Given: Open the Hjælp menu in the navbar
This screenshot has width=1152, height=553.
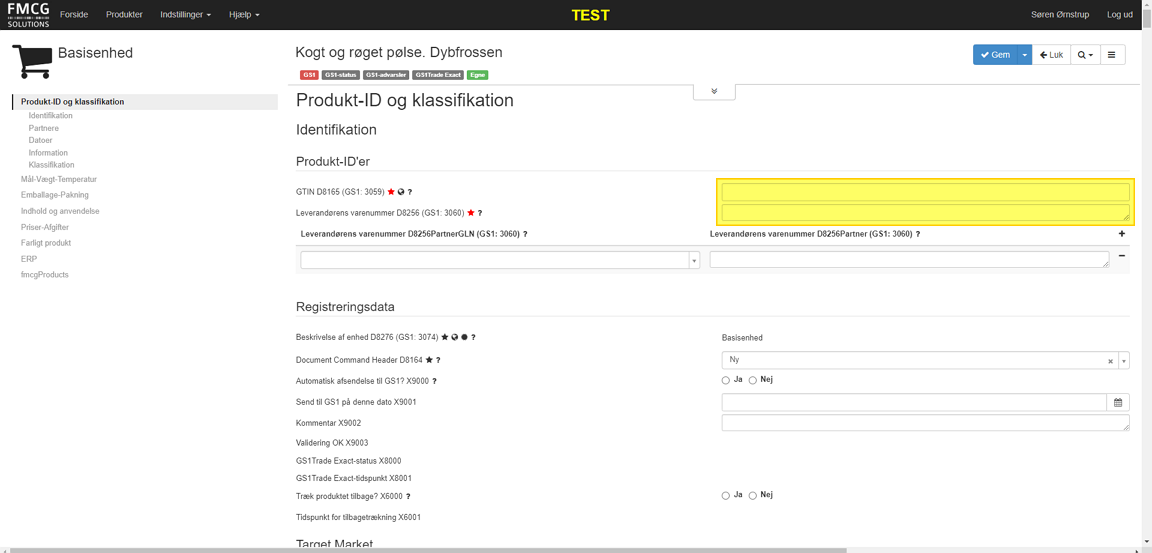Looking at the screenshot, I should tap(244, 15).
